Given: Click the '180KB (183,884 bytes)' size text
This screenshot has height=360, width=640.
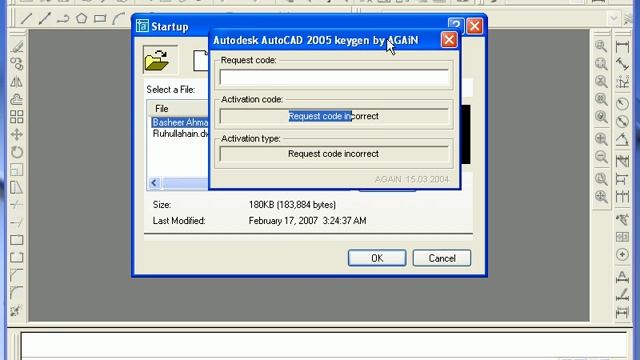Looking at the screenshot, I should pos(292,205).
